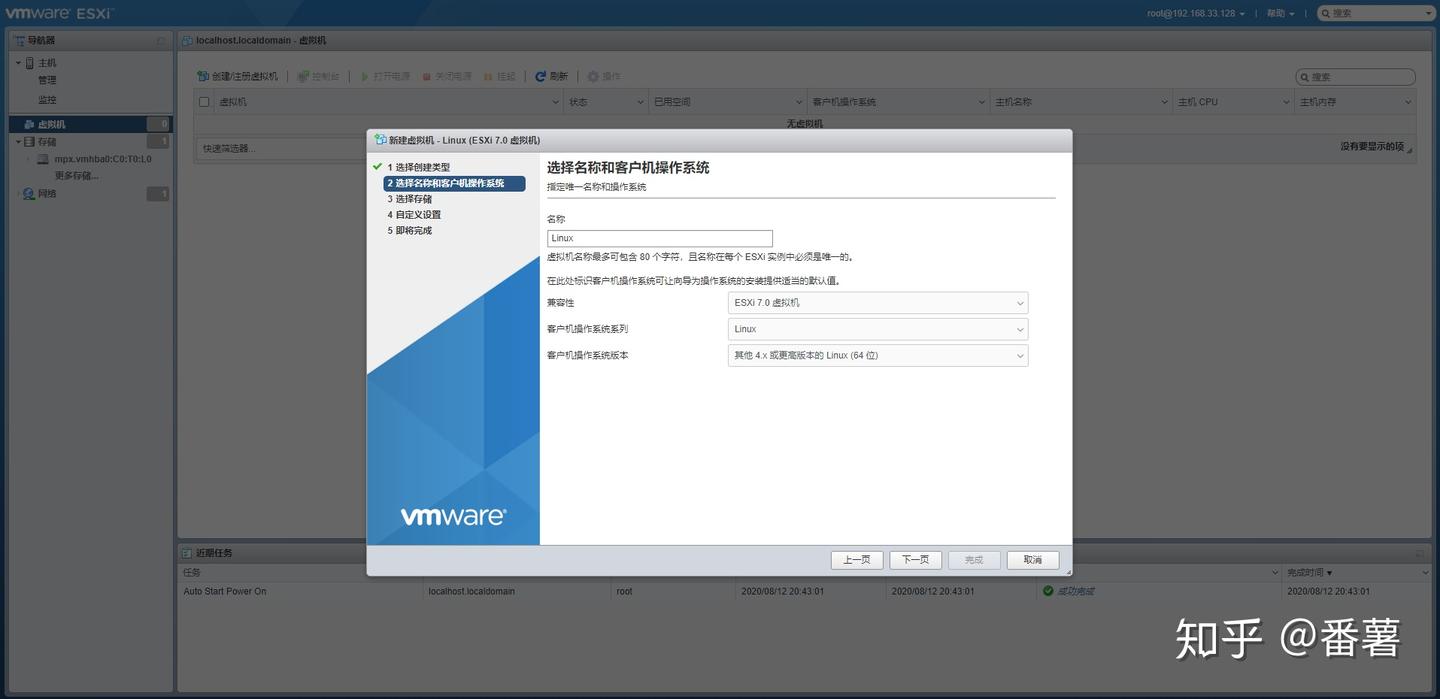Toggle the select-all checkbox in the VM list header
Image resolution: width=1440 pixels, height=699 pixels.
[x=203, y=101]
